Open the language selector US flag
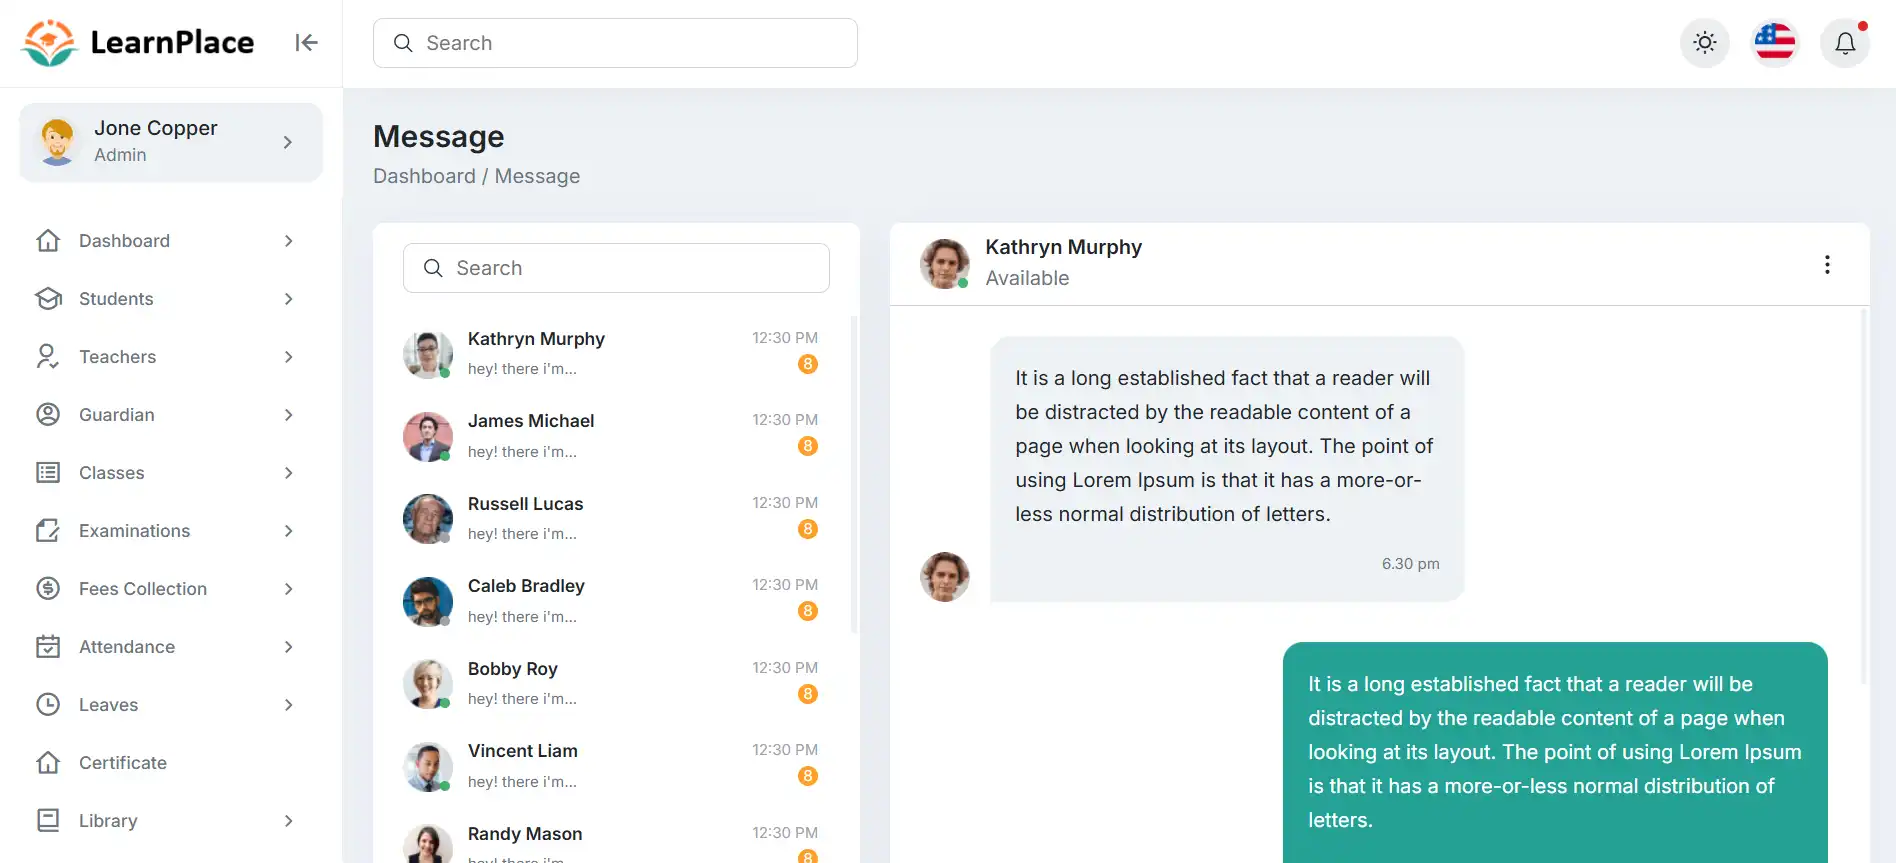The image size is (1896, 863). pyautogui.click(x=1775, y=43)
